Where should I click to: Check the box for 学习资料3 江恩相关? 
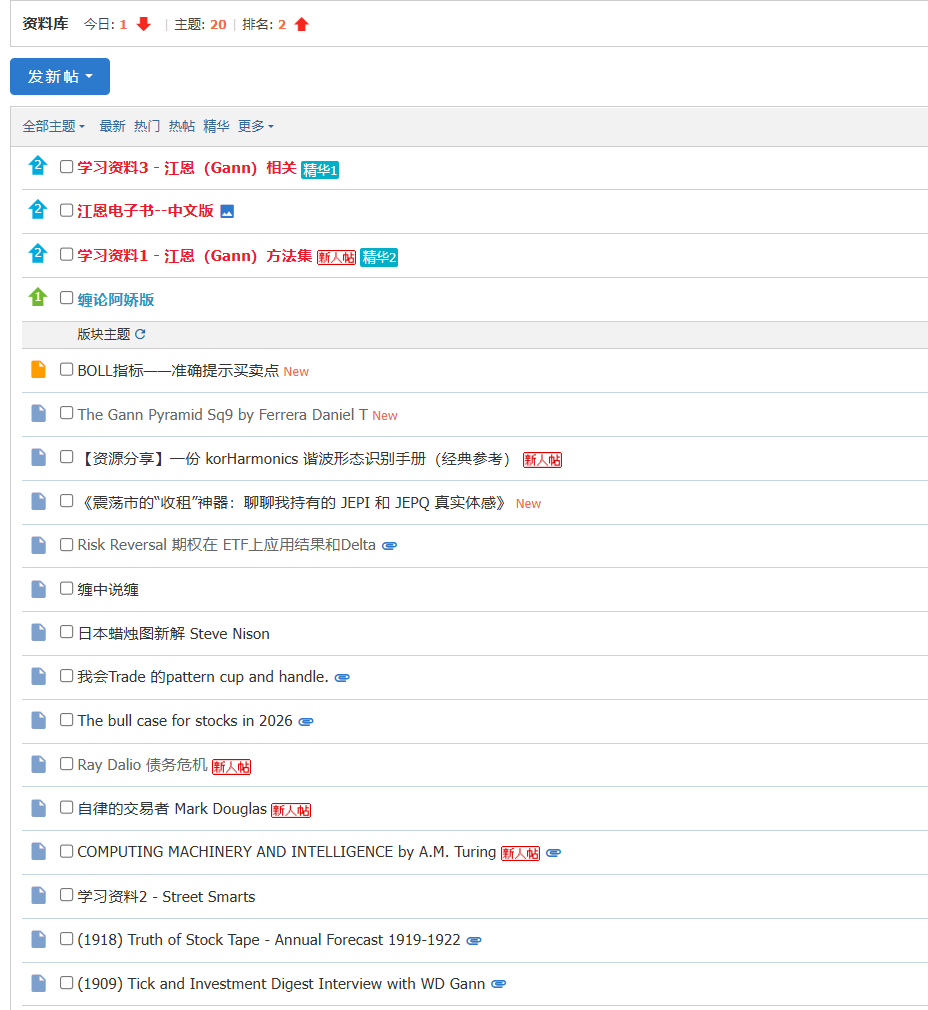coord(66,166)
